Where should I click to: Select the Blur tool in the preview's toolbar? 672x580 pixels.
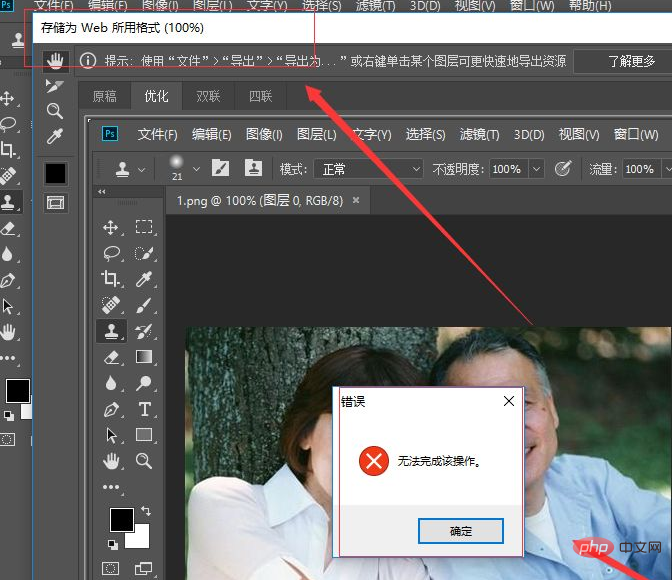(x=111, y=383)
